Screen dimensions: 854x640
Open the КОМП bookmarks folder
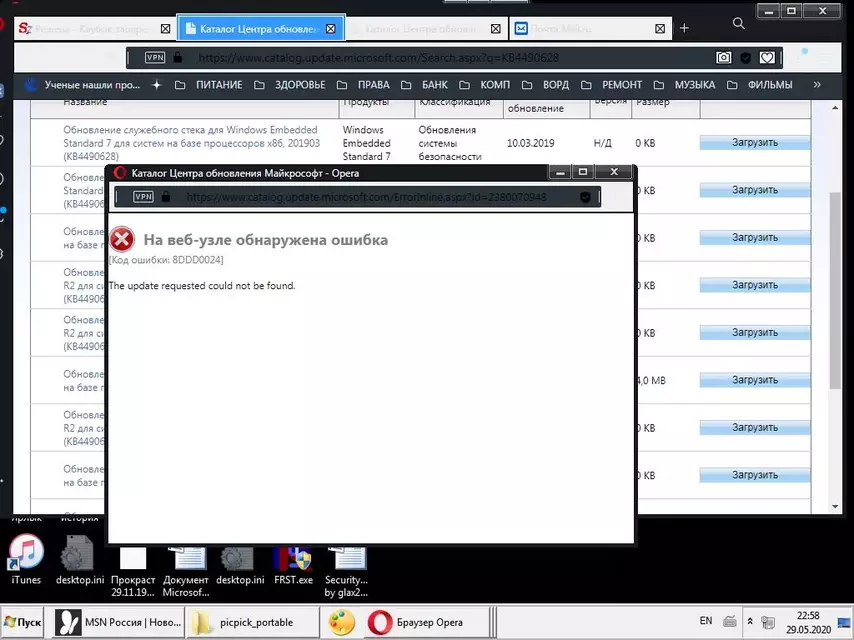[x=485, y=85]
